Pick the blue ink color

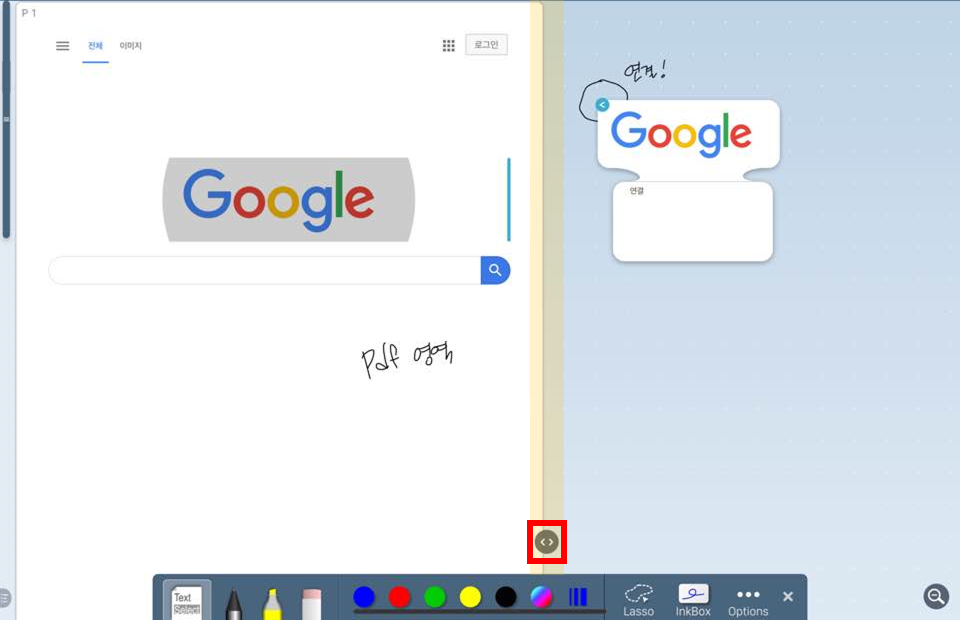pyautogui.click(x=364, y=596)
